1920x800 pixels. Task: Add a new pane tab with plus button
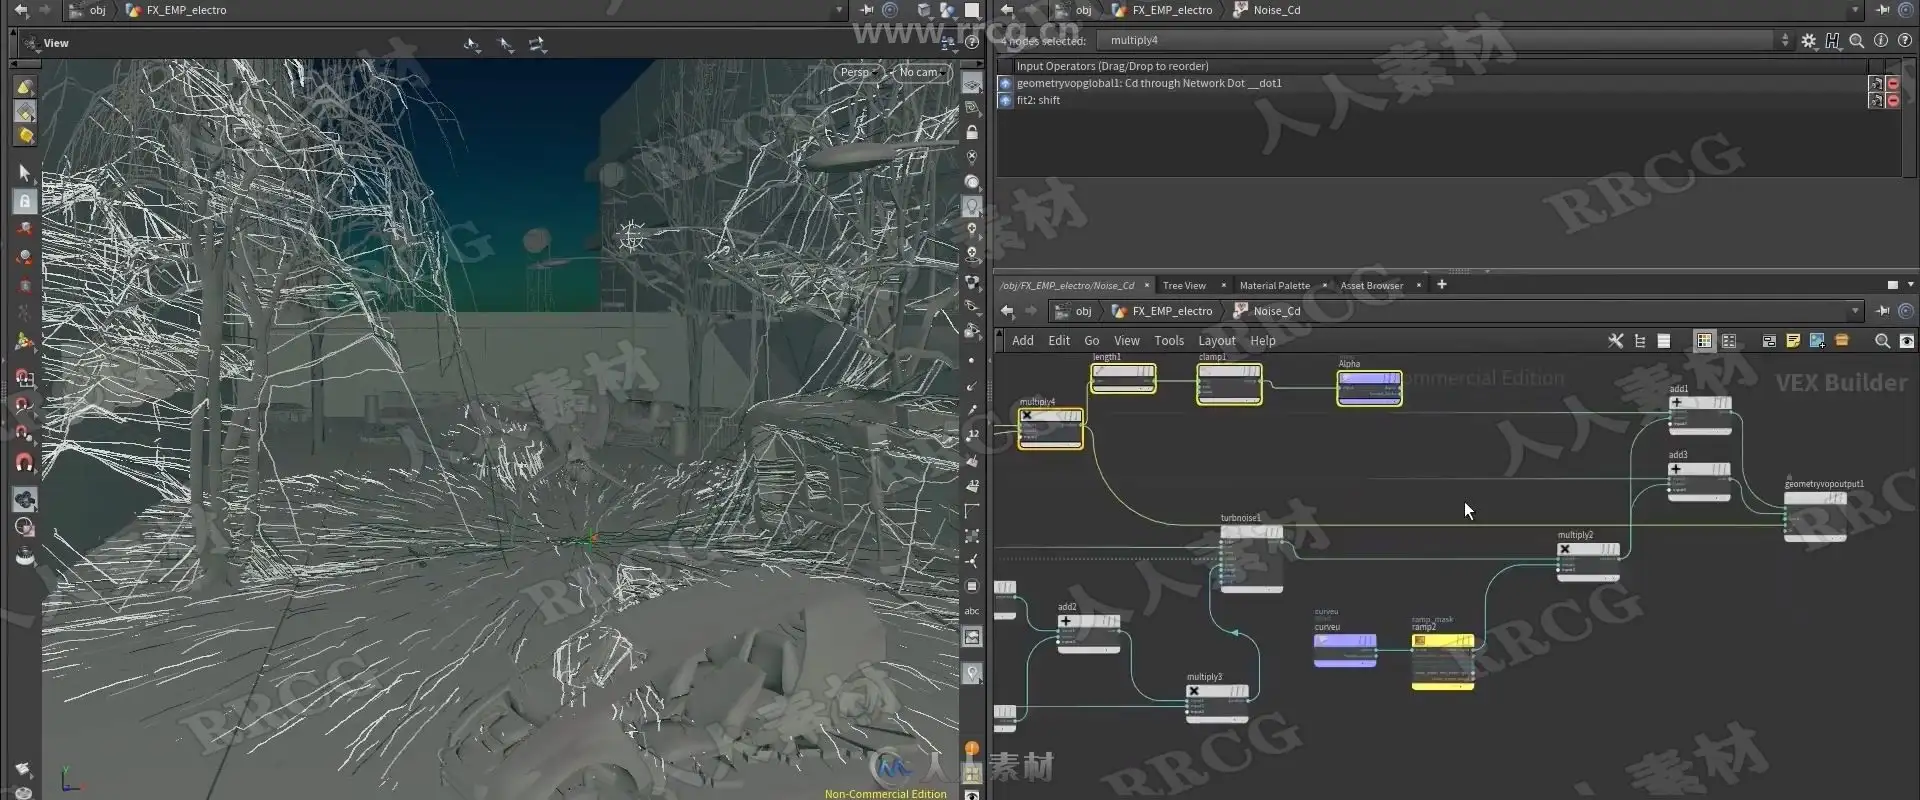tap(1441, 285)
